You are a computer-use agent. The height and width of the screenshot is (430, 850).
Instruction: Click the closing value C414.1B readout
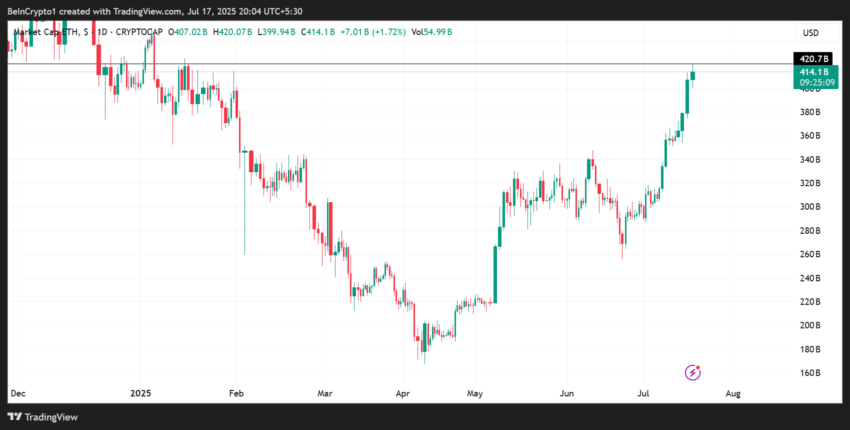(317, 32)
